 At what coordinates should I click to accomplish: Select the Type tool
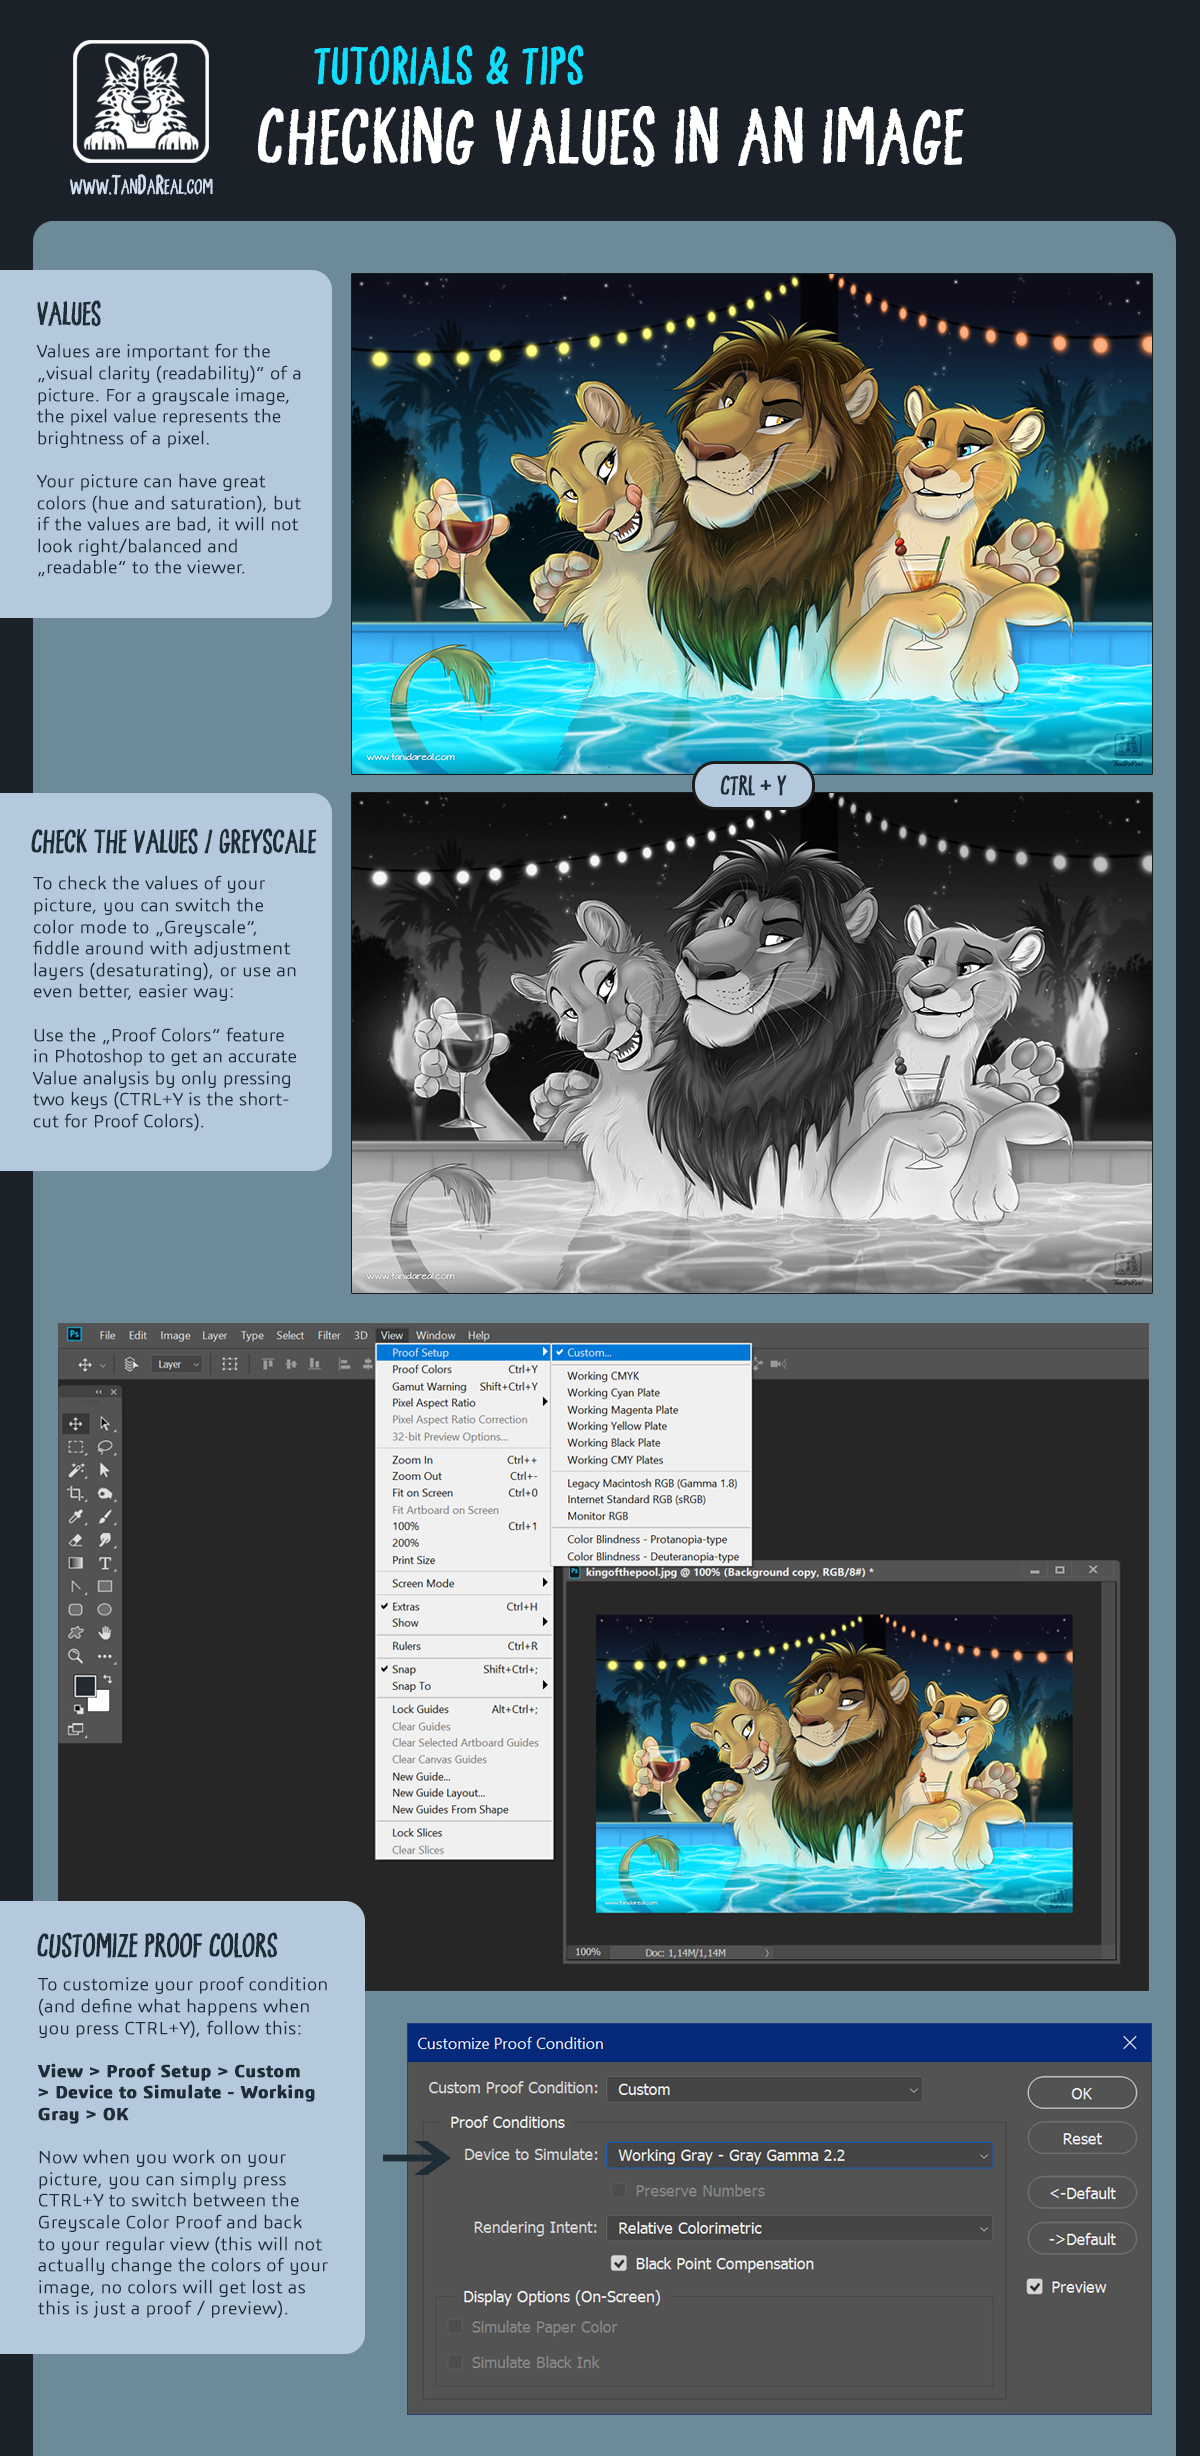[x=105, y=1563]
